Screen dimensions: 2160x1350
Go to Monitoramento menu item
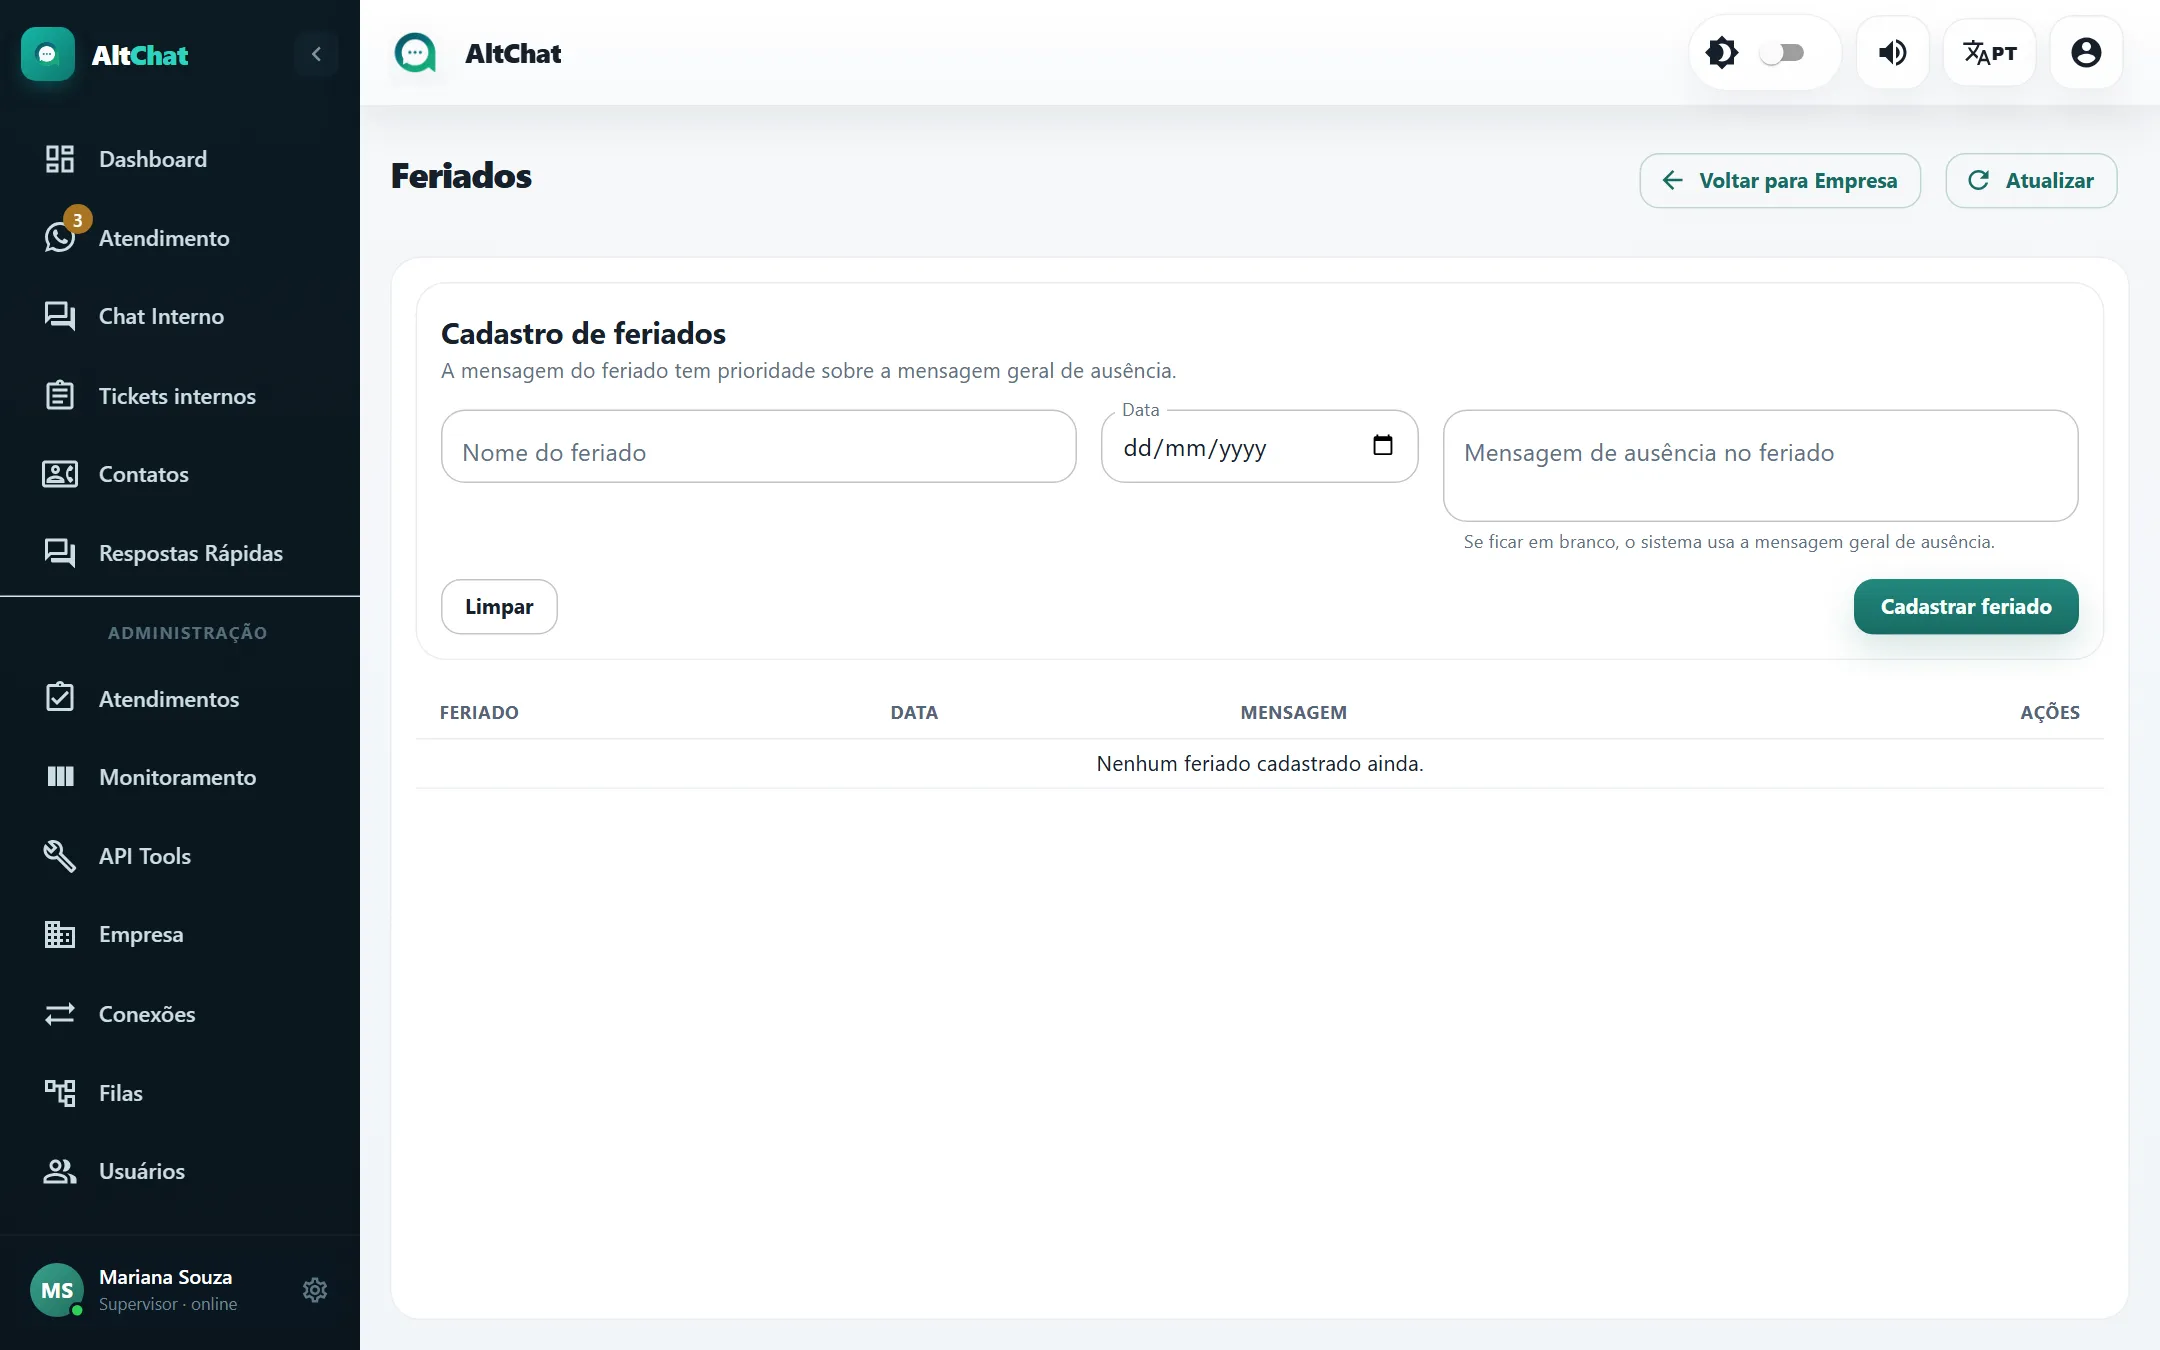180,777
